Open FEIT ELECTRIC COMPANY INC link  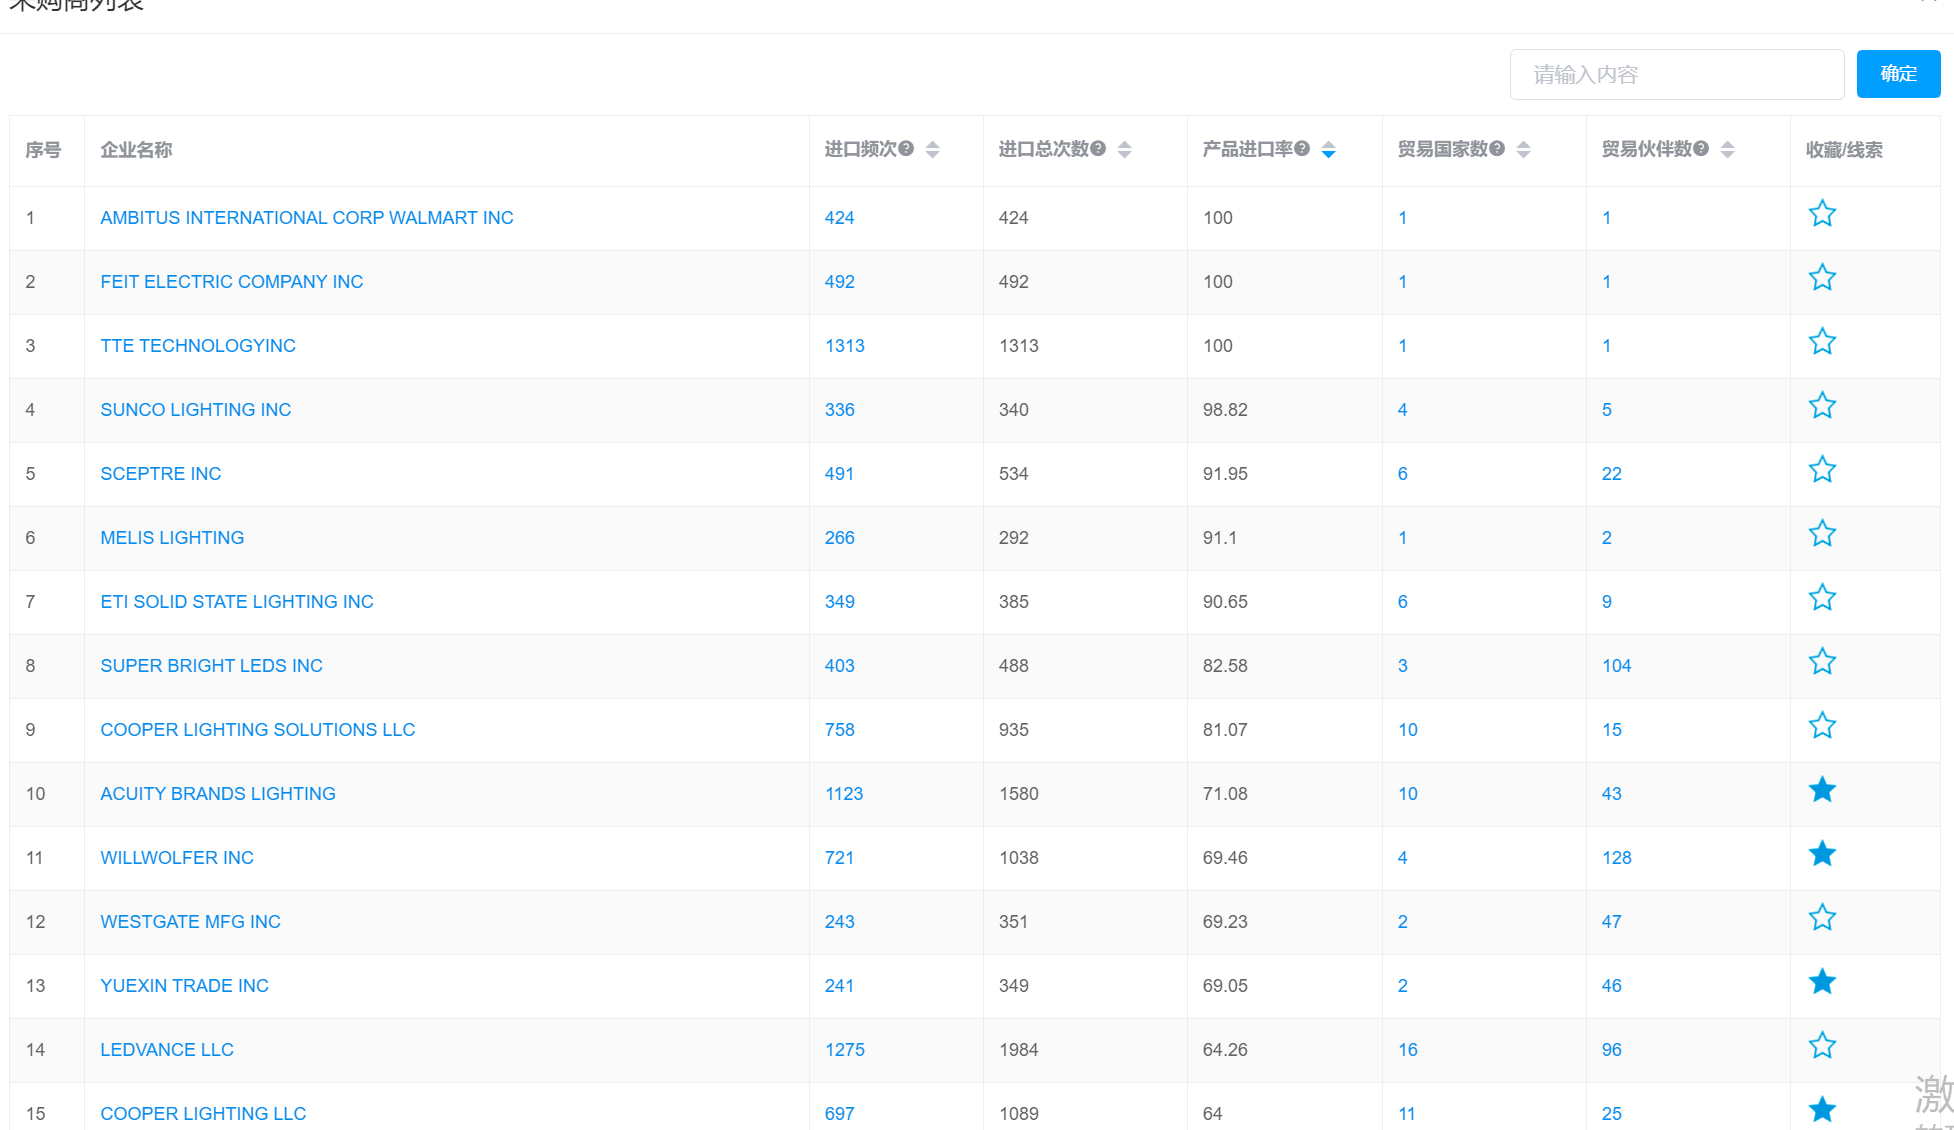pyautogui.click(x=232, y=282)
